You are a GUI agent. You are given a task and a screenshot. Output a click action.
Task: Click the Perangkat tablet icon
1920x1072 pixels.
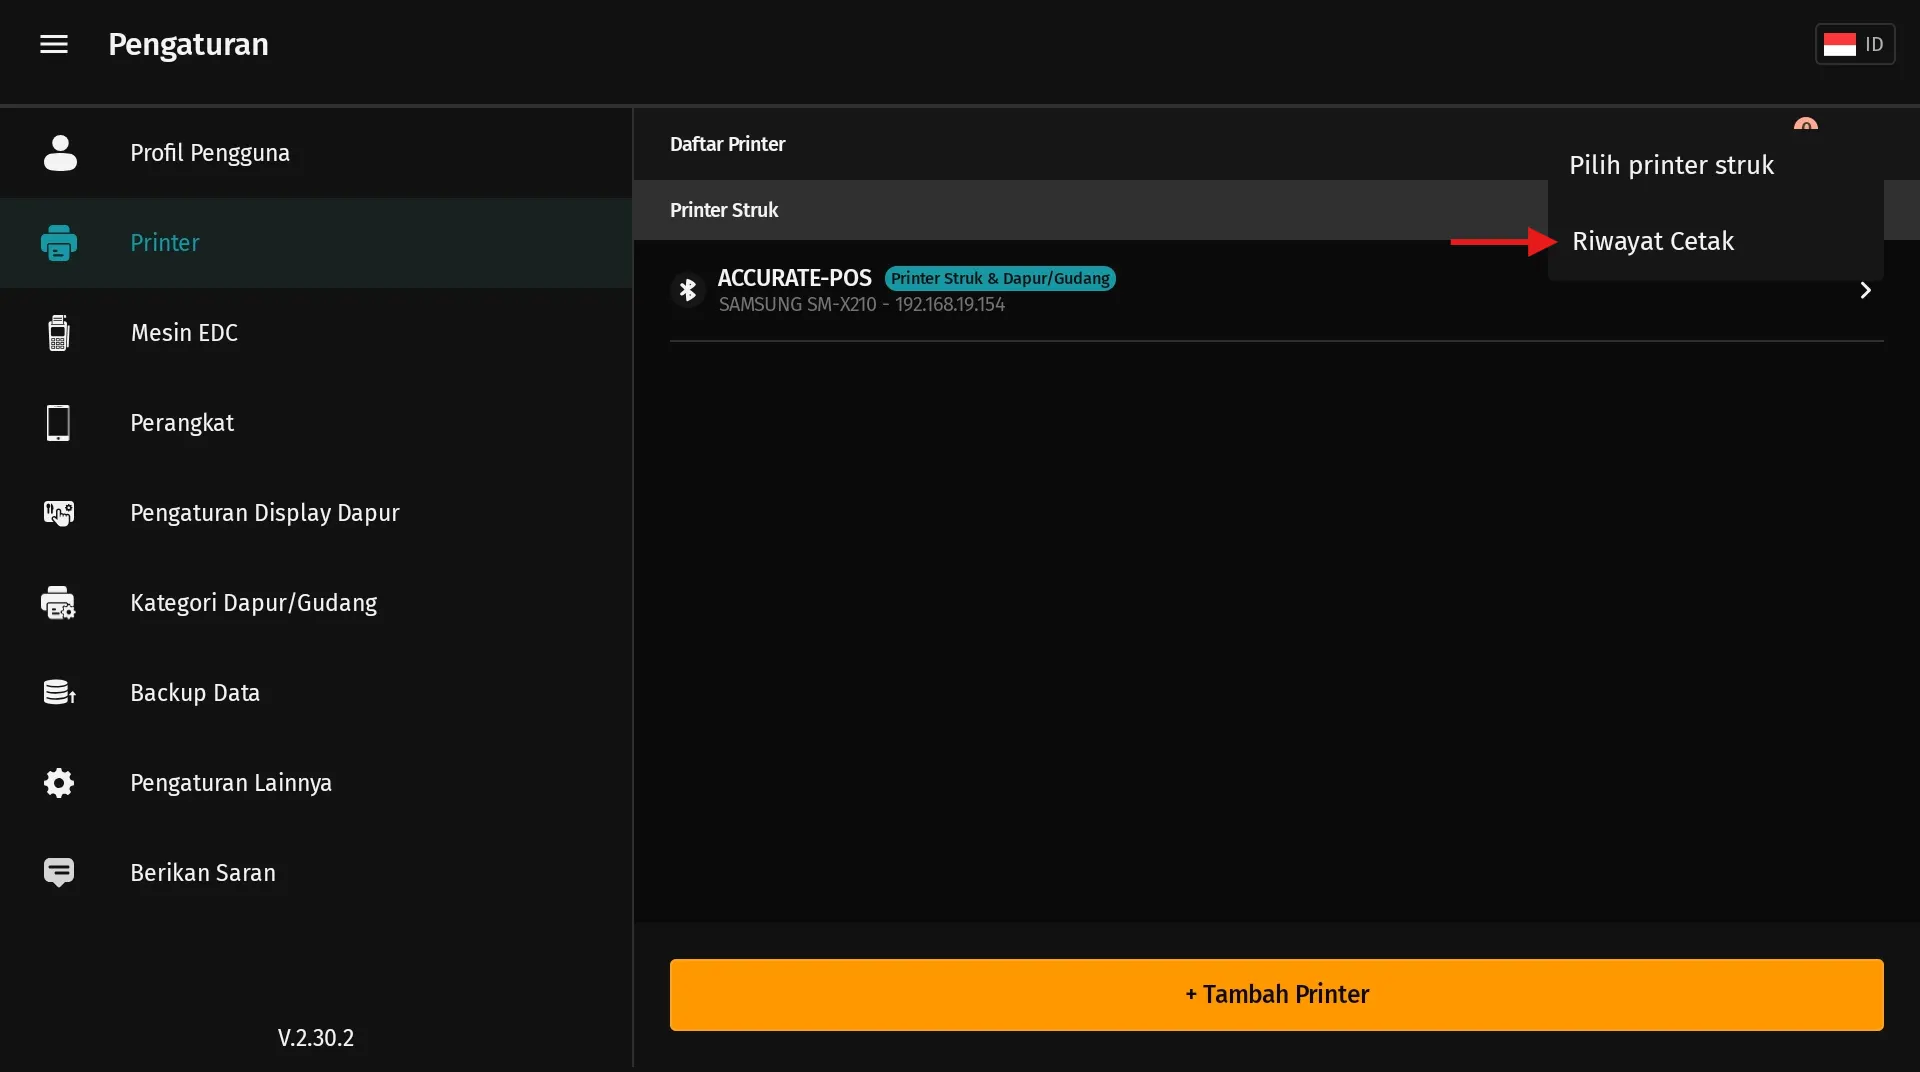59,423
